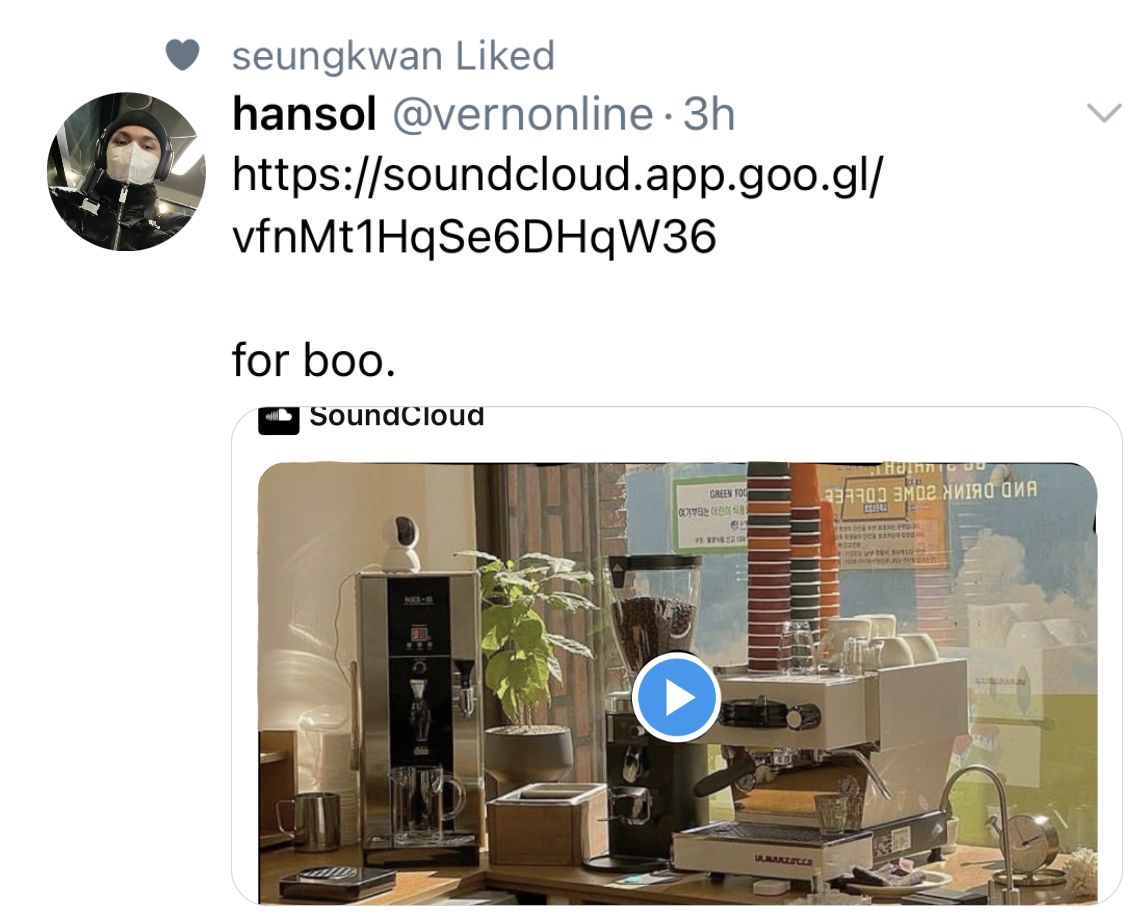This screenshot has width=1140, height=921.
Task: Open hansol's round profile avatar
Action: coord(126,172)
